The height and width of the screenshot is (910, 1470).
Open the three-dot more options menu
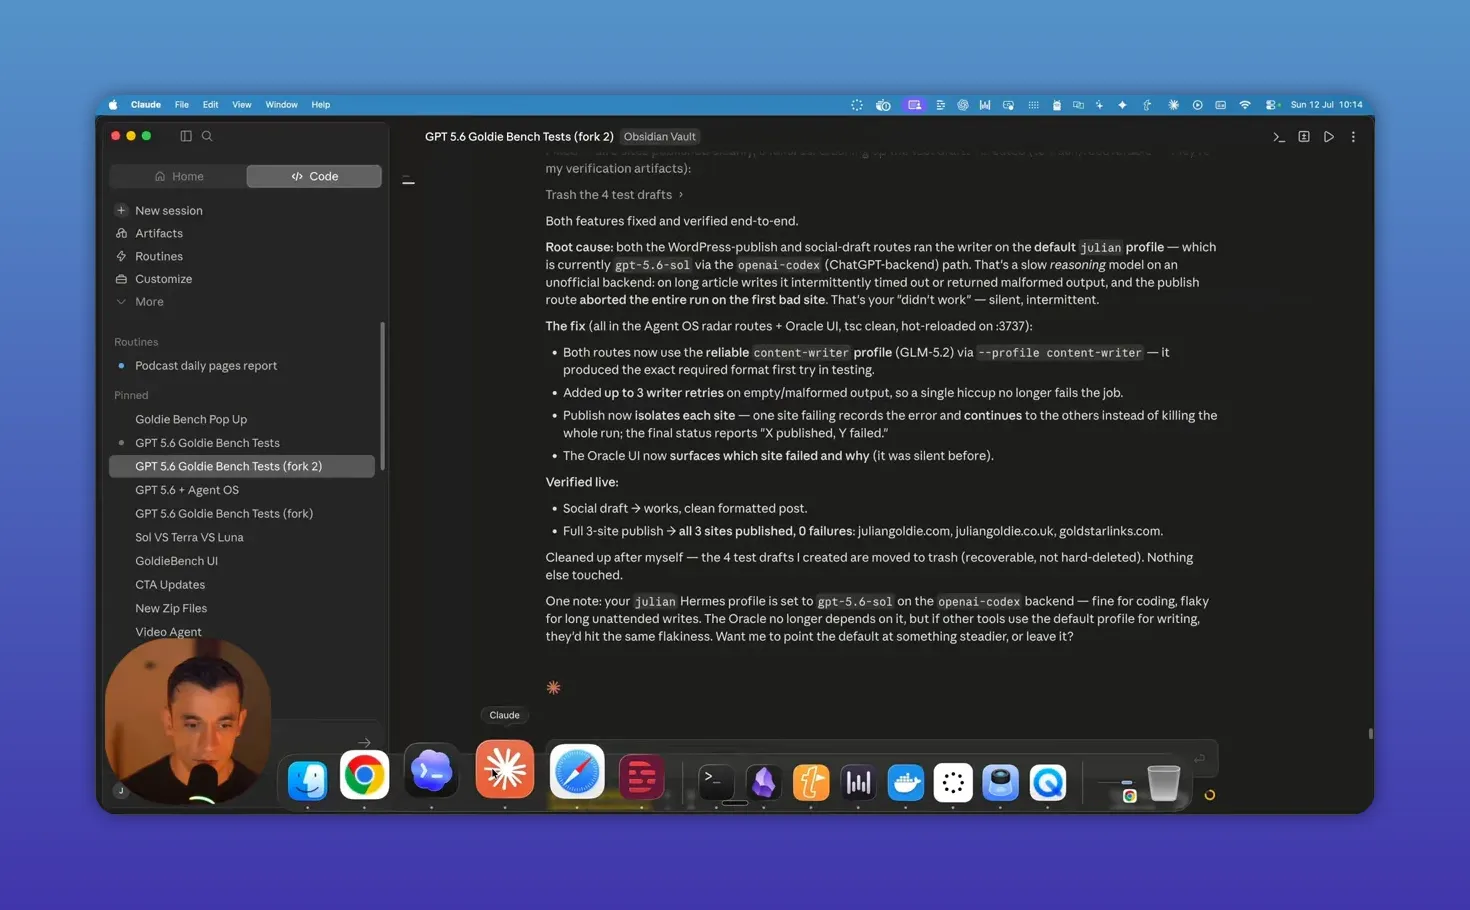[x=1354, y=137]
